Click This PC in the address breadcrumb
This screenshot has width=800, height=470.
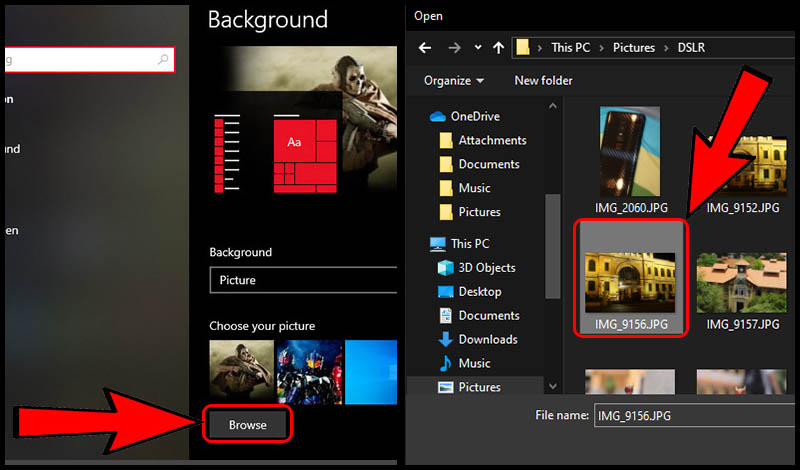pos(570,47)
